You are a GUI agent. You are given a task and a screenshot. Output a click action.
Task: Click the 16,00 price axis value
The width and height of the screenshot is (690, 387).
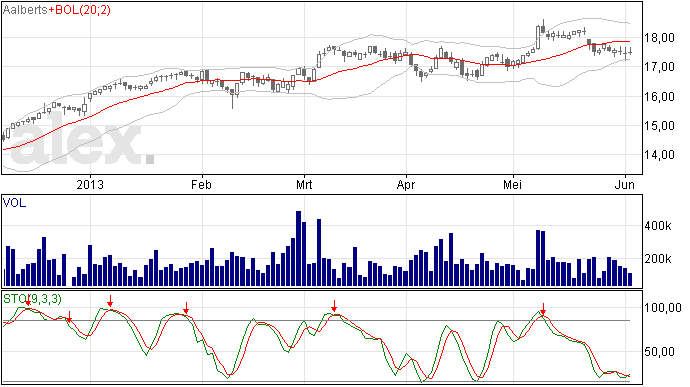pyautogui.click(x=660, y=96)
